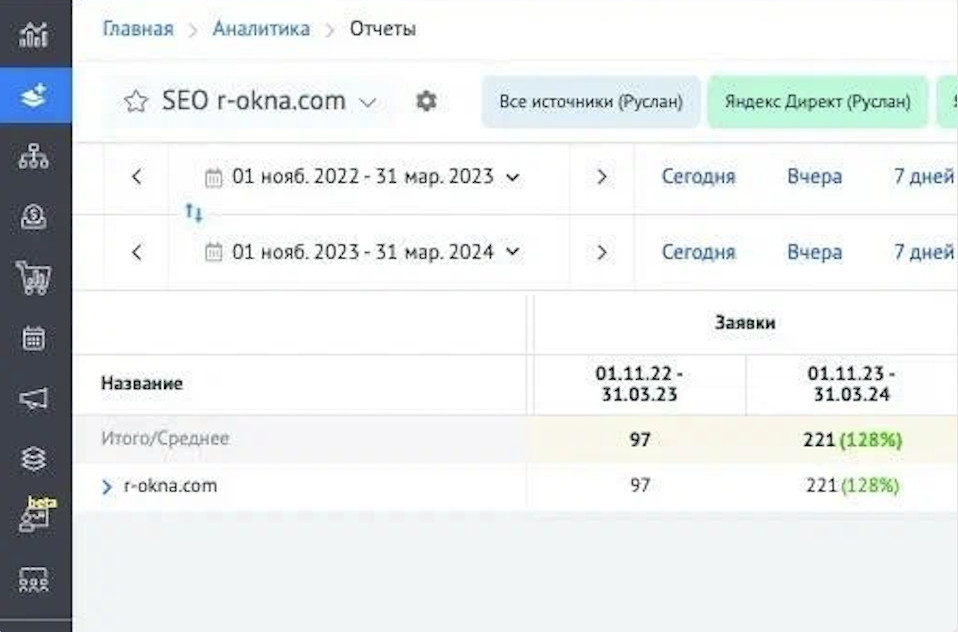Open the 01 нояб. 2022 - 31 мар. 2023 date picker
958x632 pixels.
click(x=363, y=177)
